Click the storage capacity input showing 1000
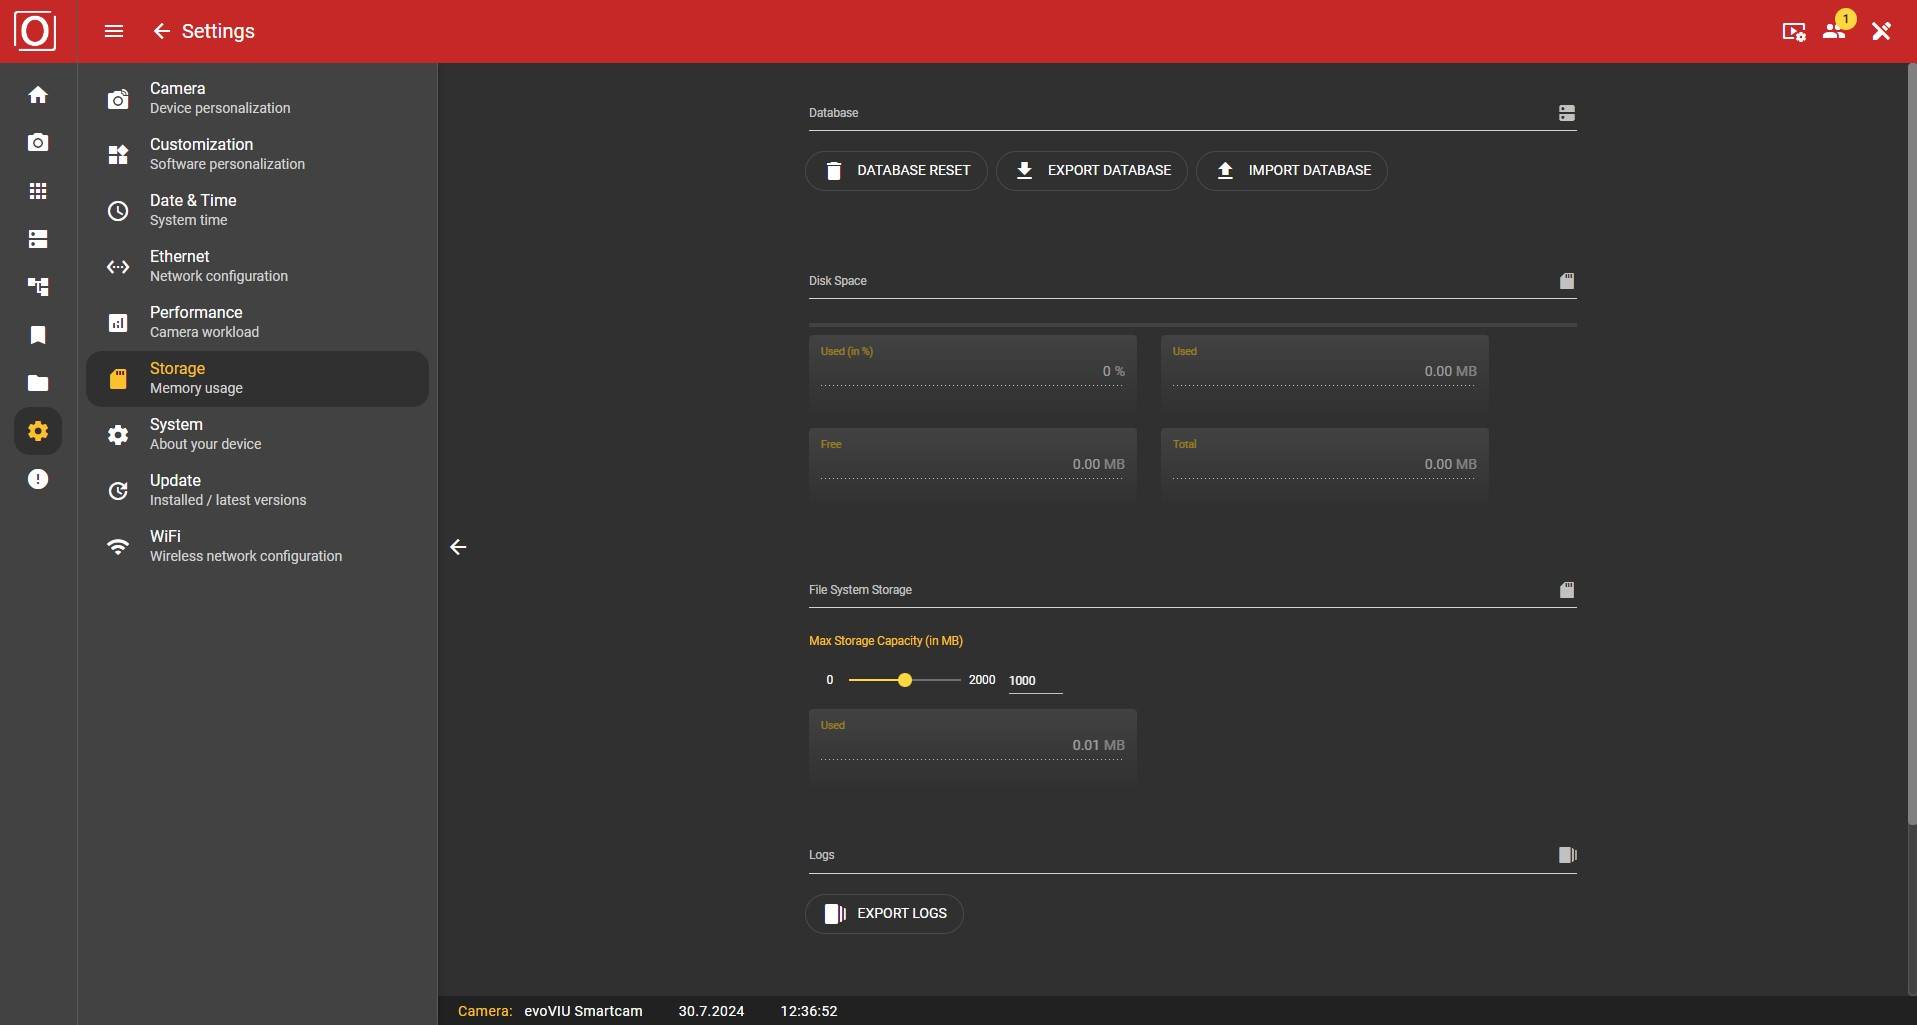The image size is (1917, 1025). (1035, 681)
